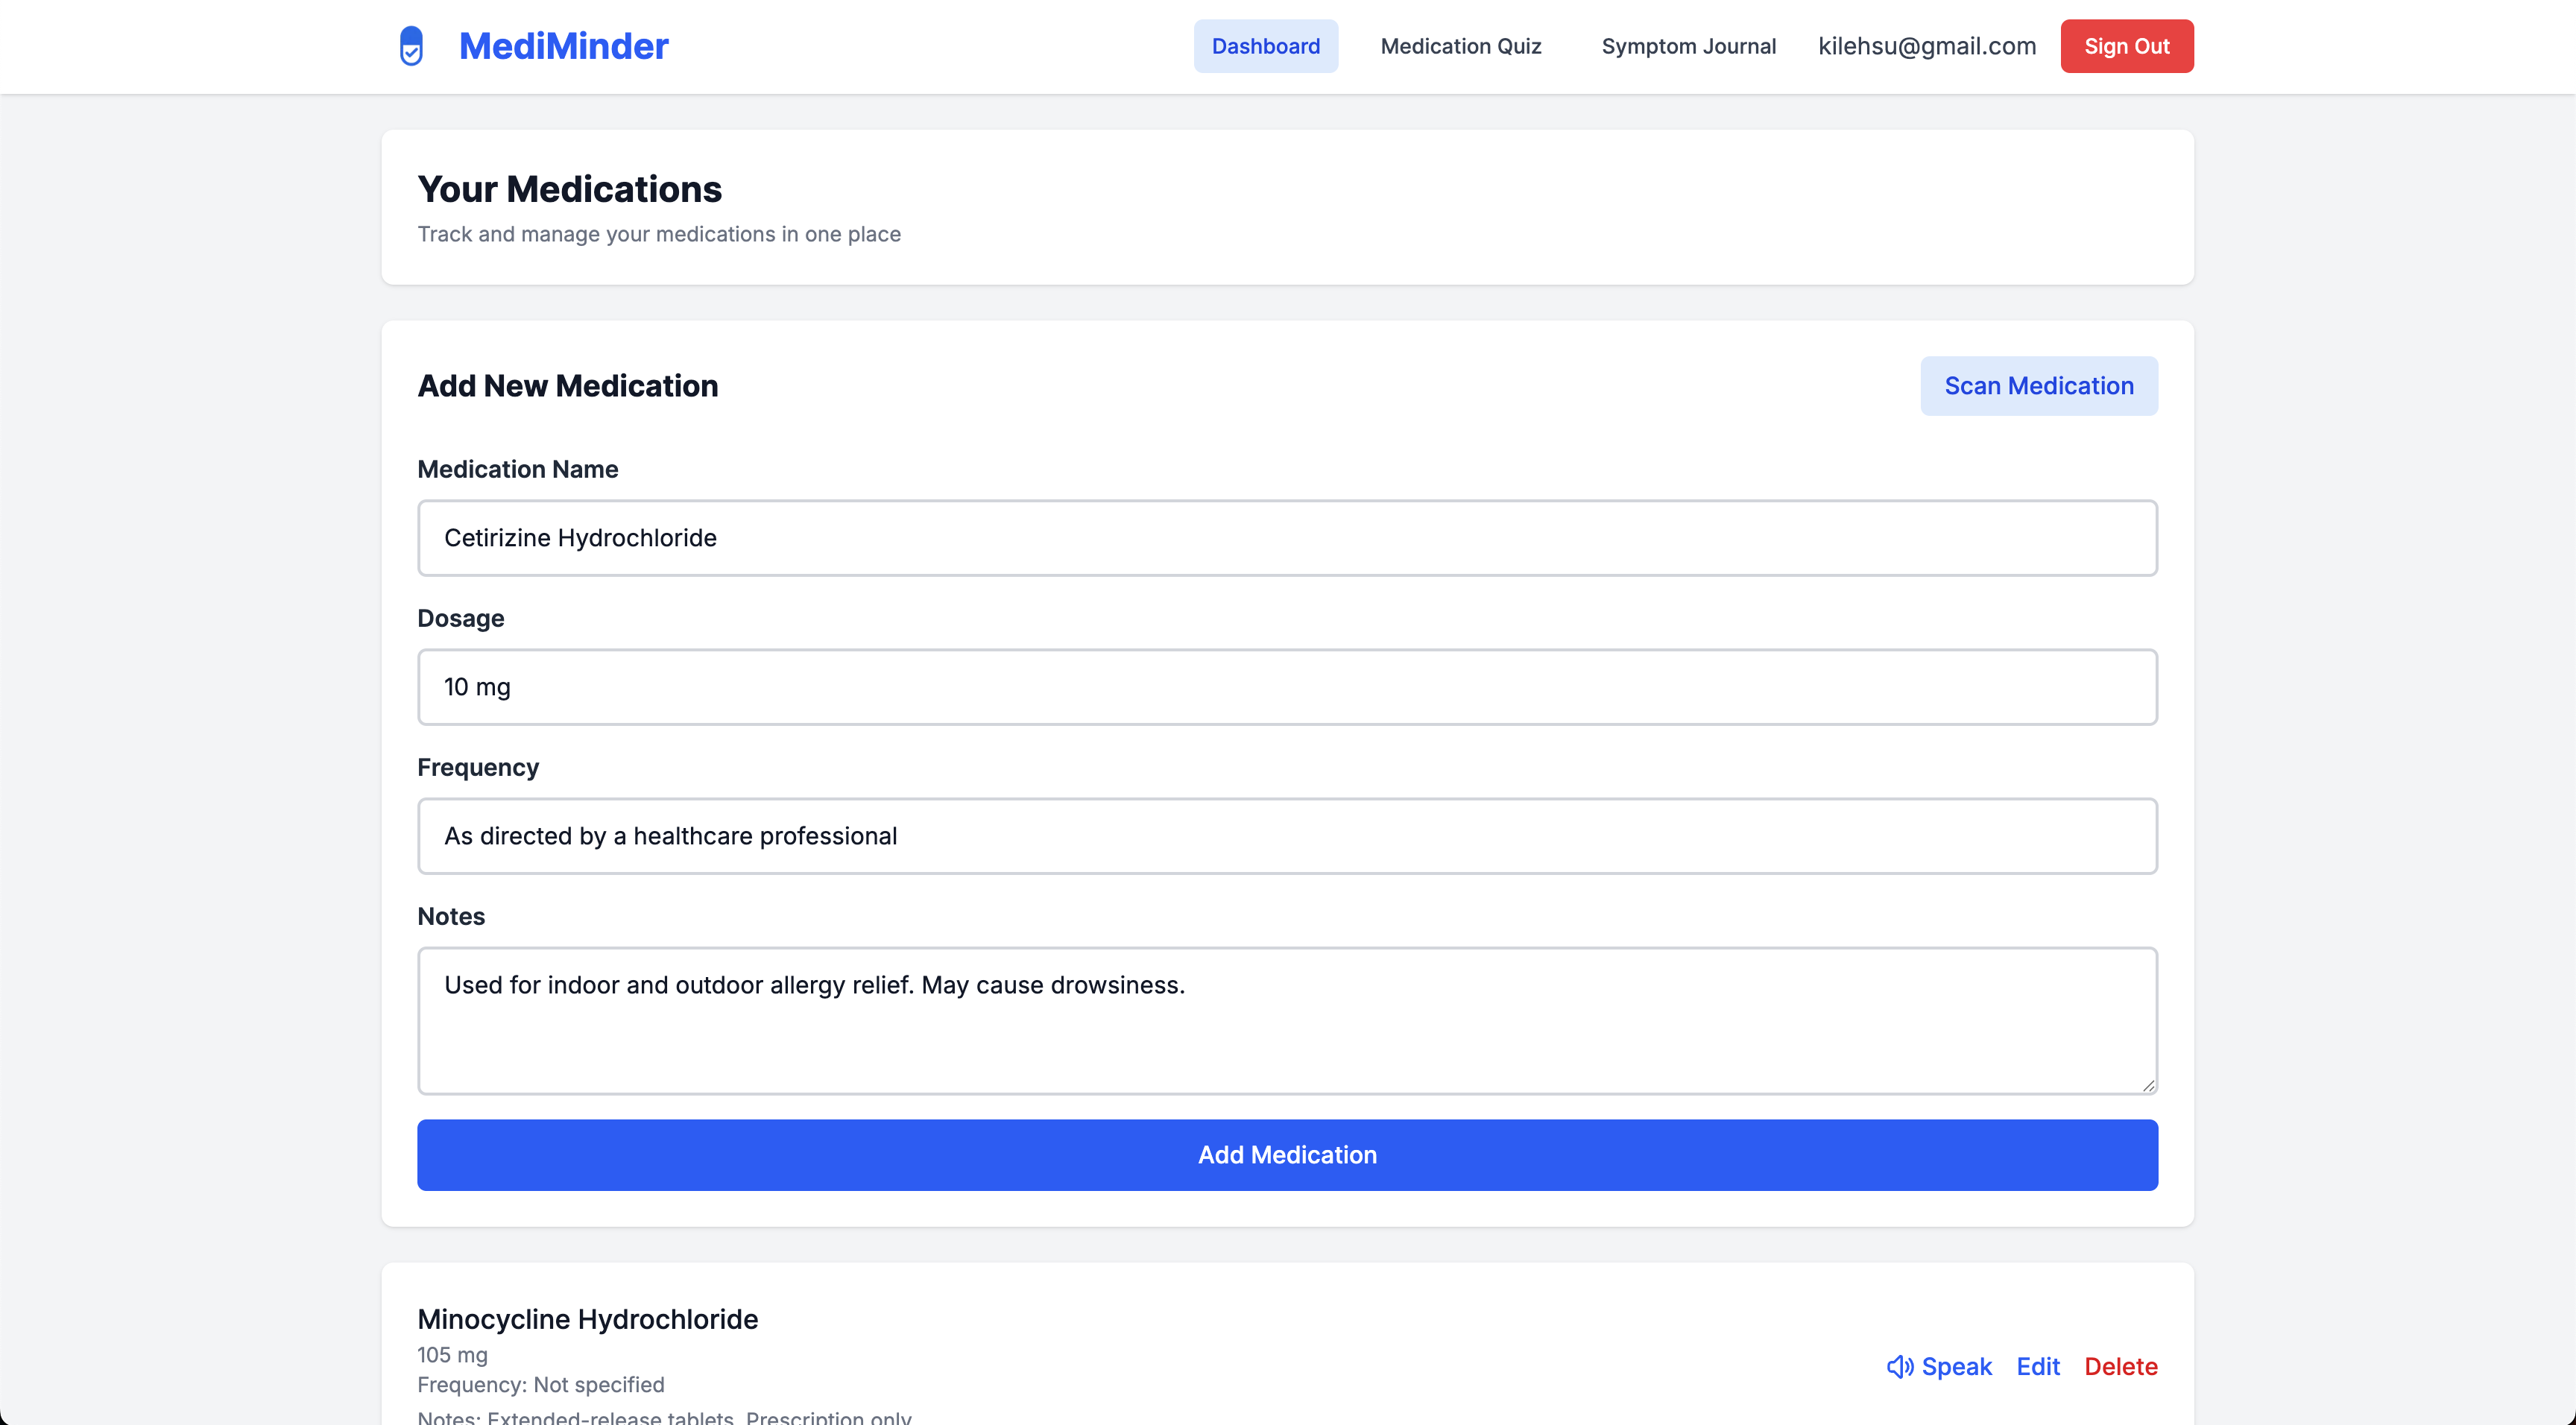
Task: Click Speak for Minocycline Hydrochloride
Action: tap(1955, 1366)
